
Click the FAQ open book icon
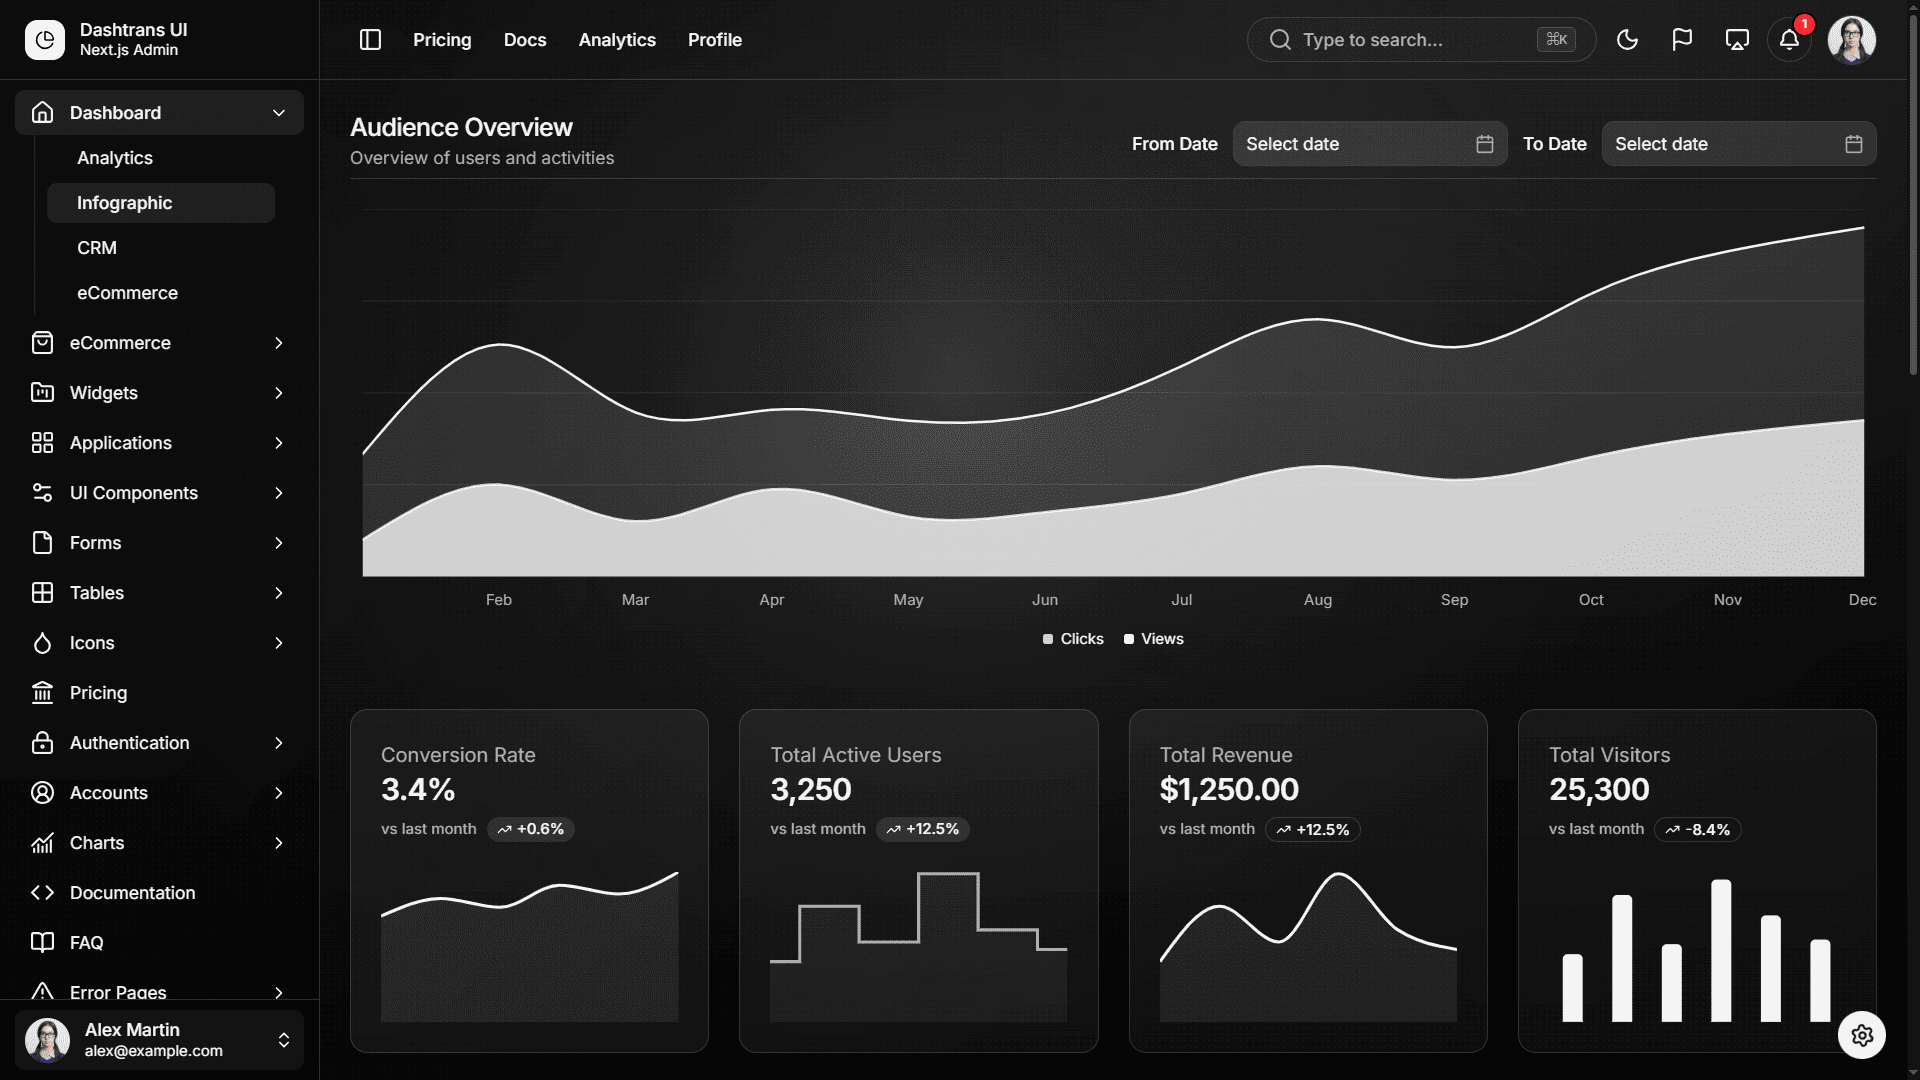pyautogui.click(x=42, y=943)
